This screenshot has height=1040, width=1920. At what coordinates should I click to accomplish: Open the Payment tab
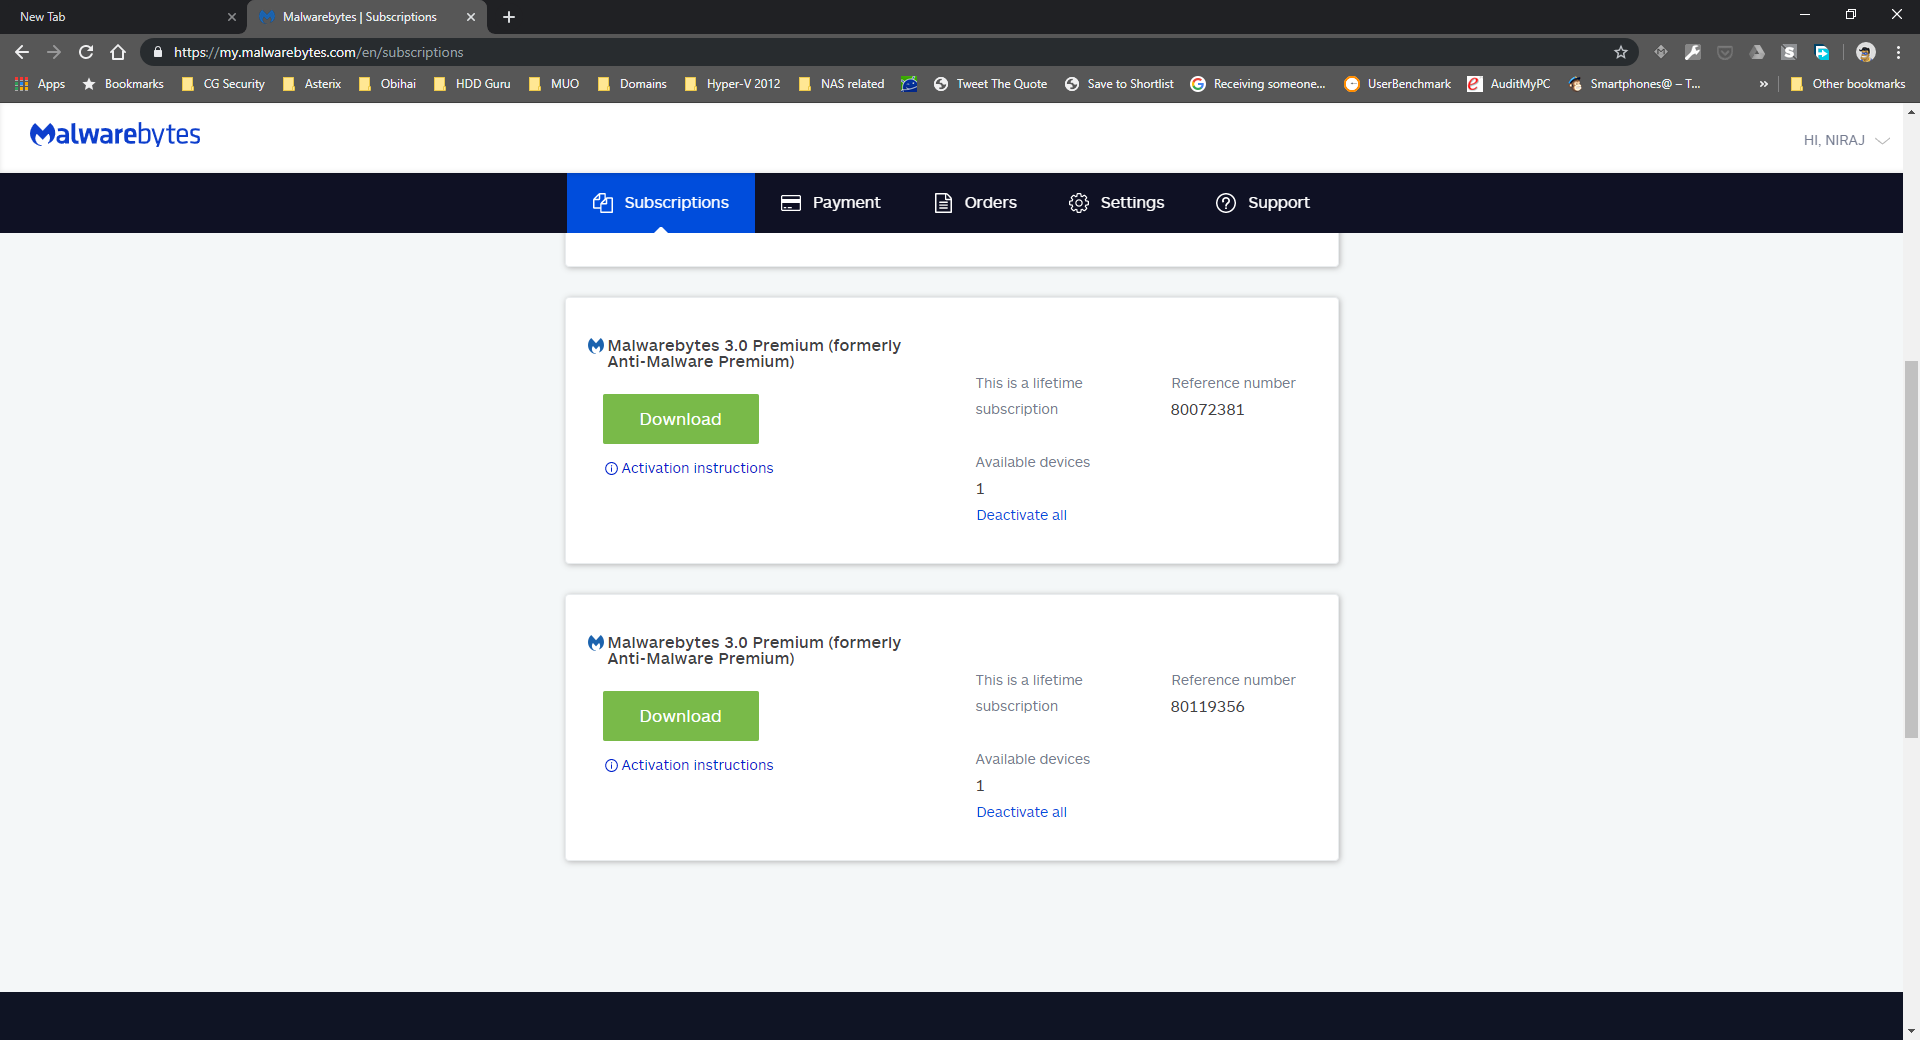click(x=830, y=203)
